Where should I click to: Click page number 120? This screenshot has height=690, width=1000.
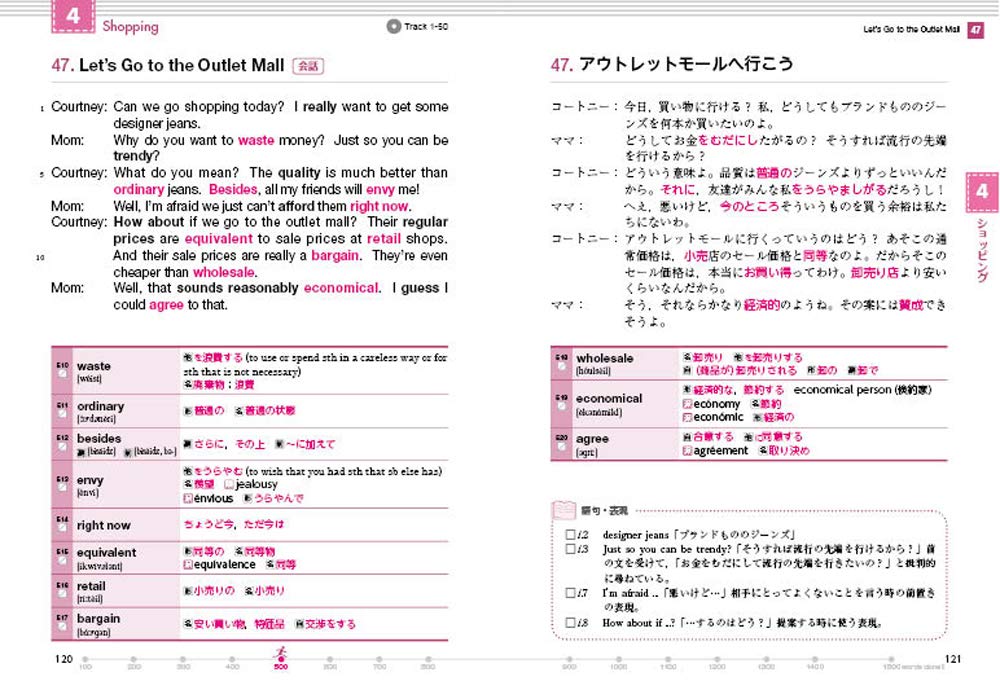[x=64, y=659]
